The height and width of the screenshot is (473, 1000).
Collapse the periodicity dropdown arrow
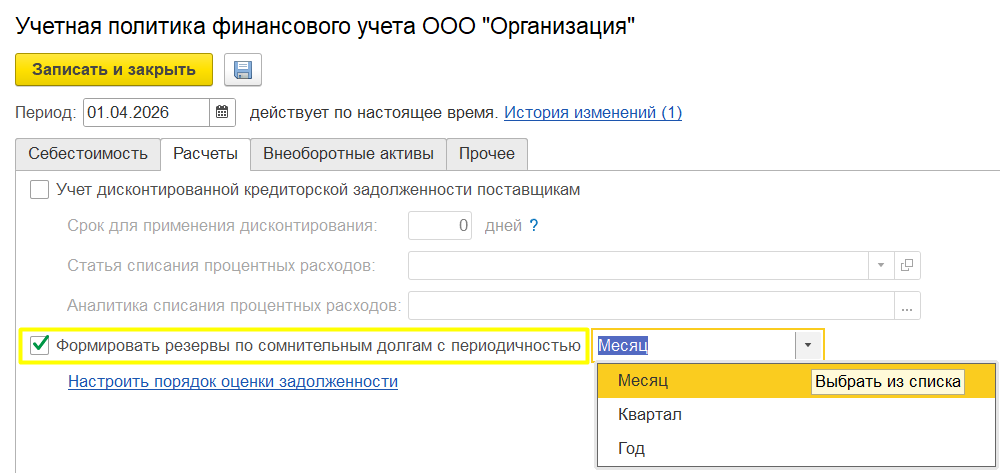(808, 345)
